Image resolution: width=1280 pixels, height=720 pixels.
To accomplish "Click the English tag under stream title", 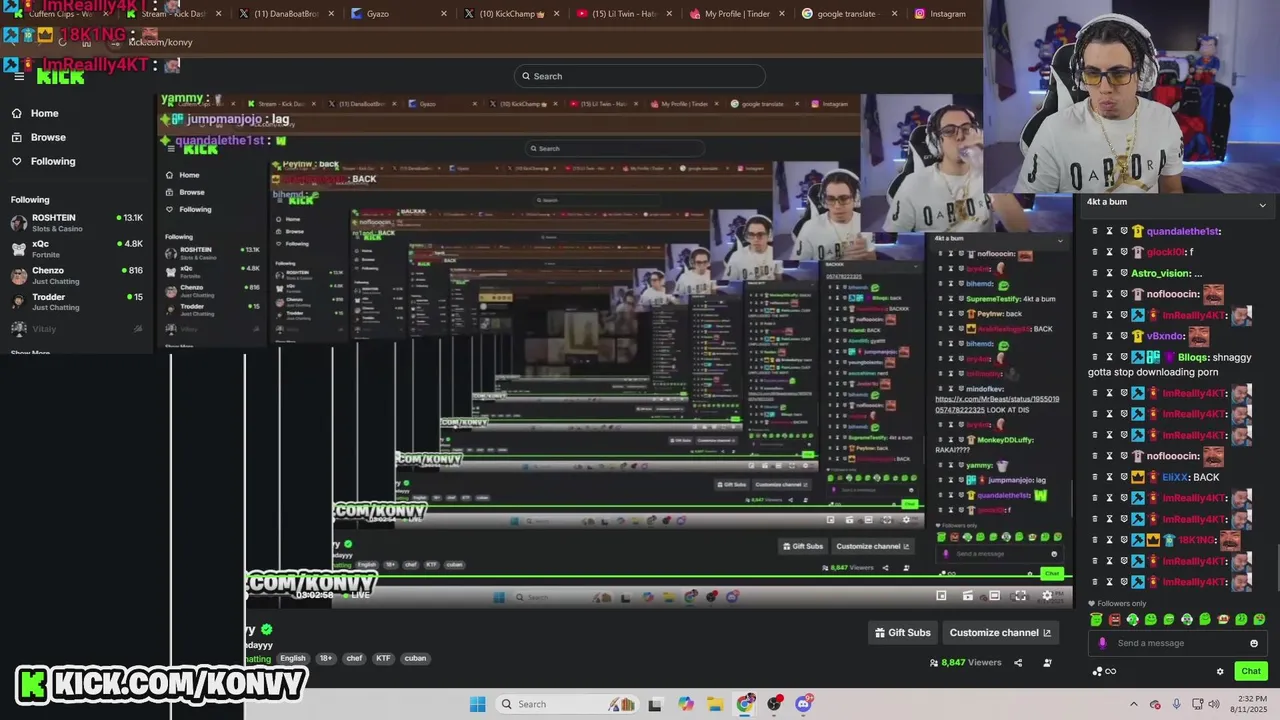I will tap(293, 658).
